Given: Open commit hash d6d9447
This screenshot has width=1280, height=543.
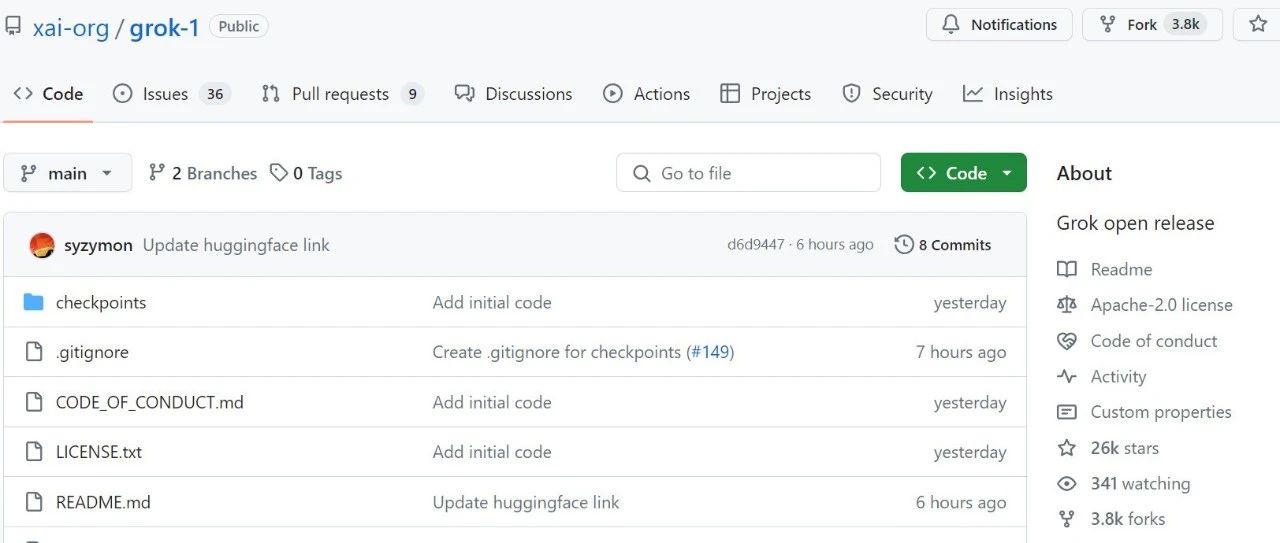Looking at the screenshot, I should coord(756,245).
